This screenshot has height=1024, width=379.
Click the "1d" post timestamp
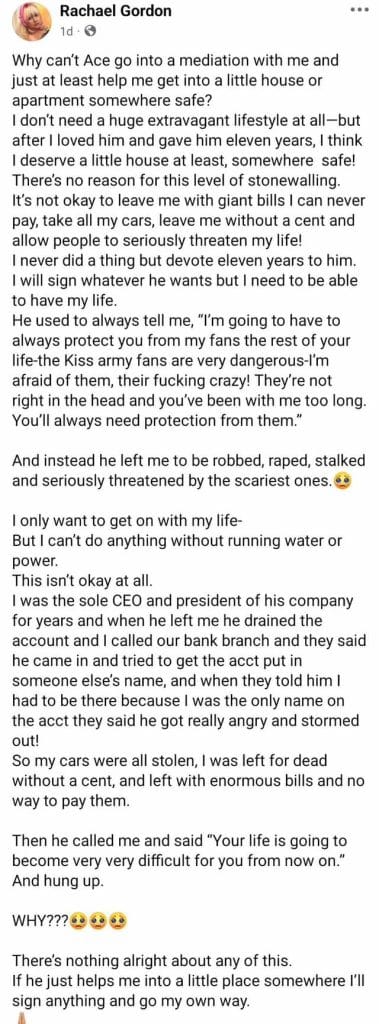click(x=66, y=31)
